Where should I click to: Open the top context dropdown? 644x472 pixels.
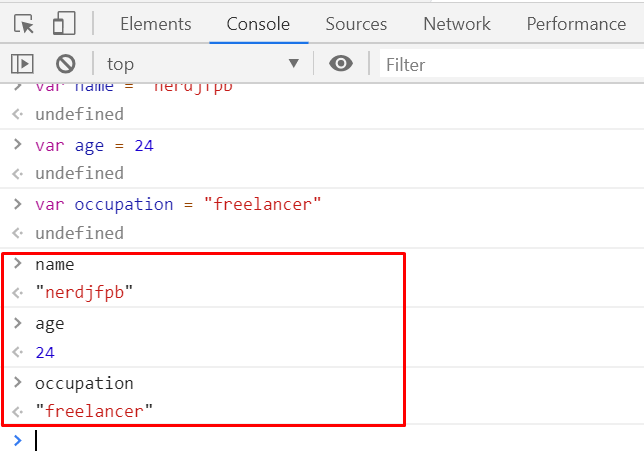coord(203,64)
